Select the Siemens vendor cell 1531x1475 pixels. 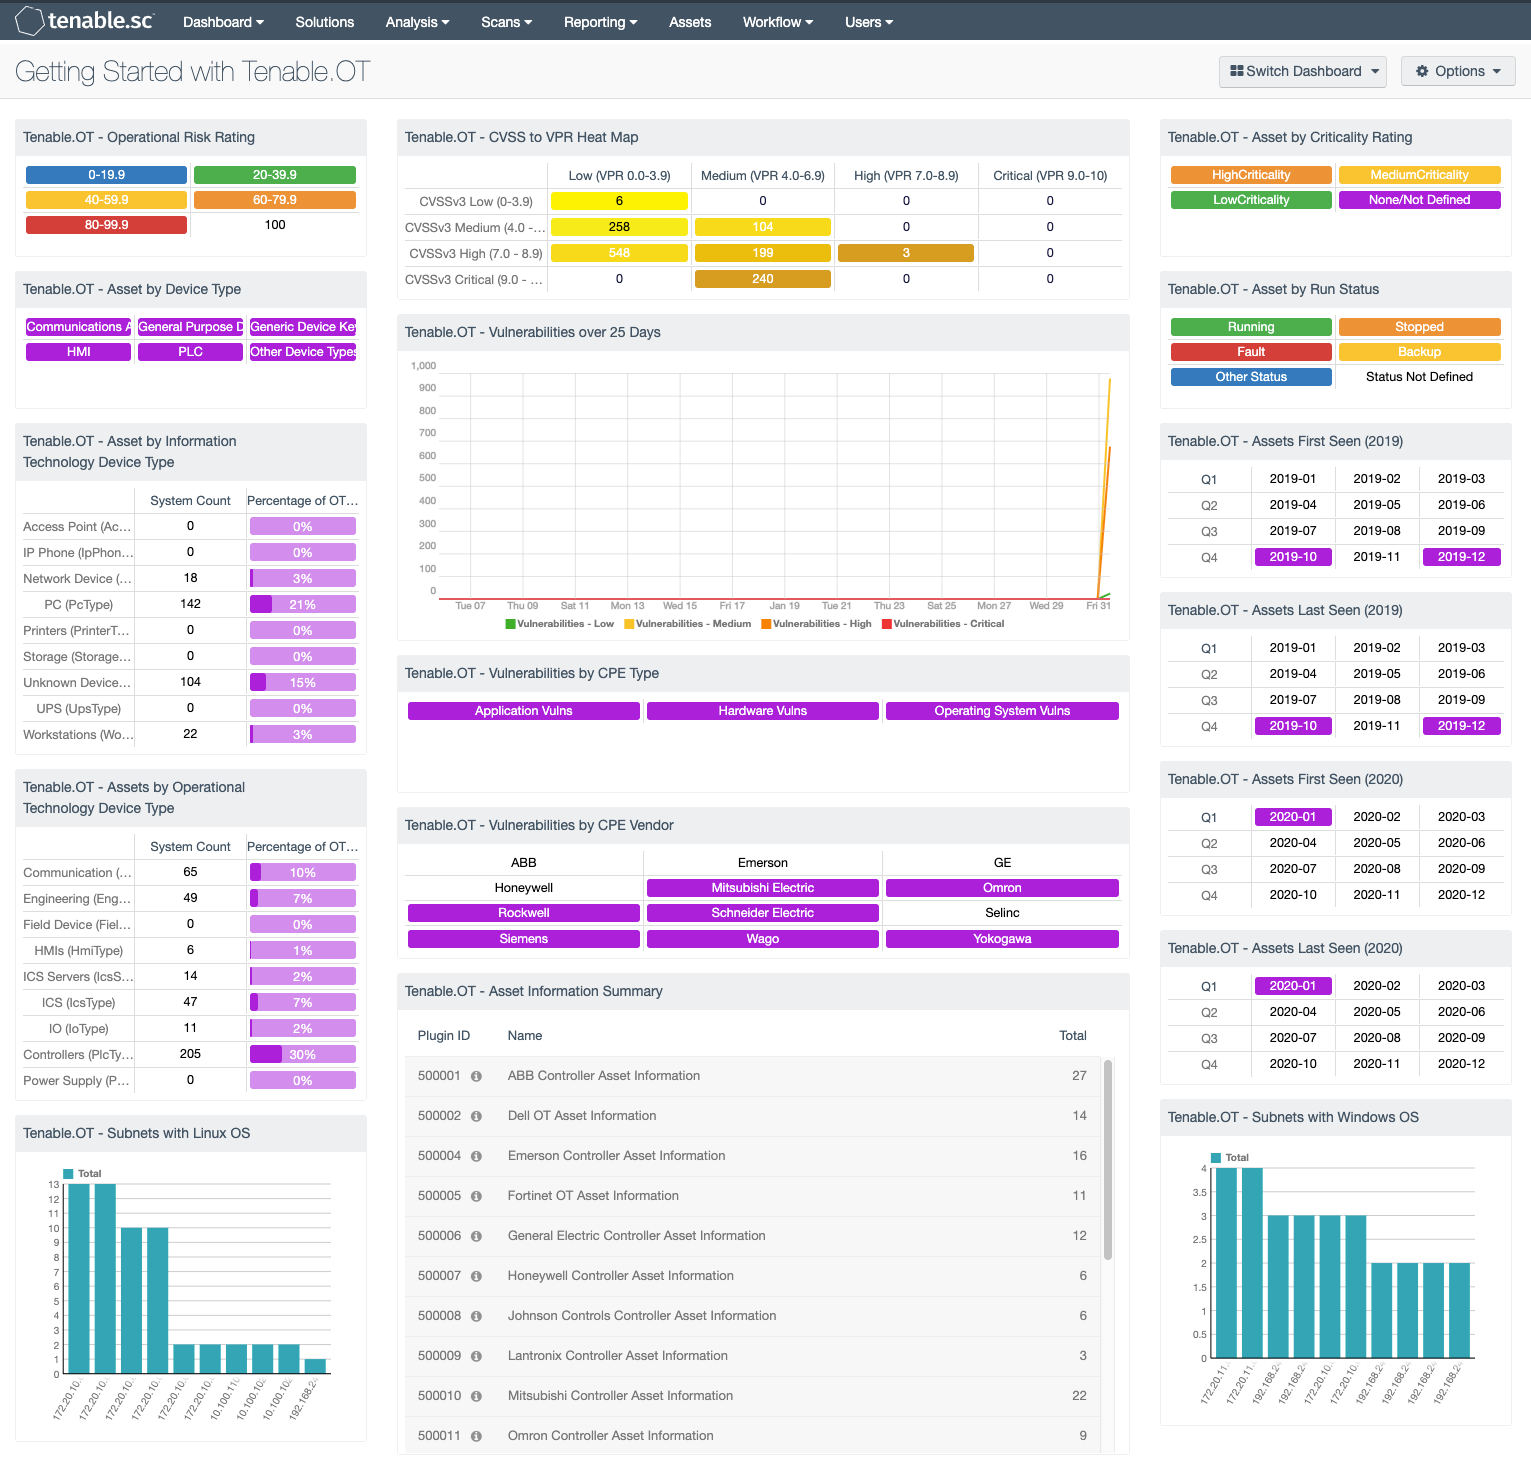point(523,939)
